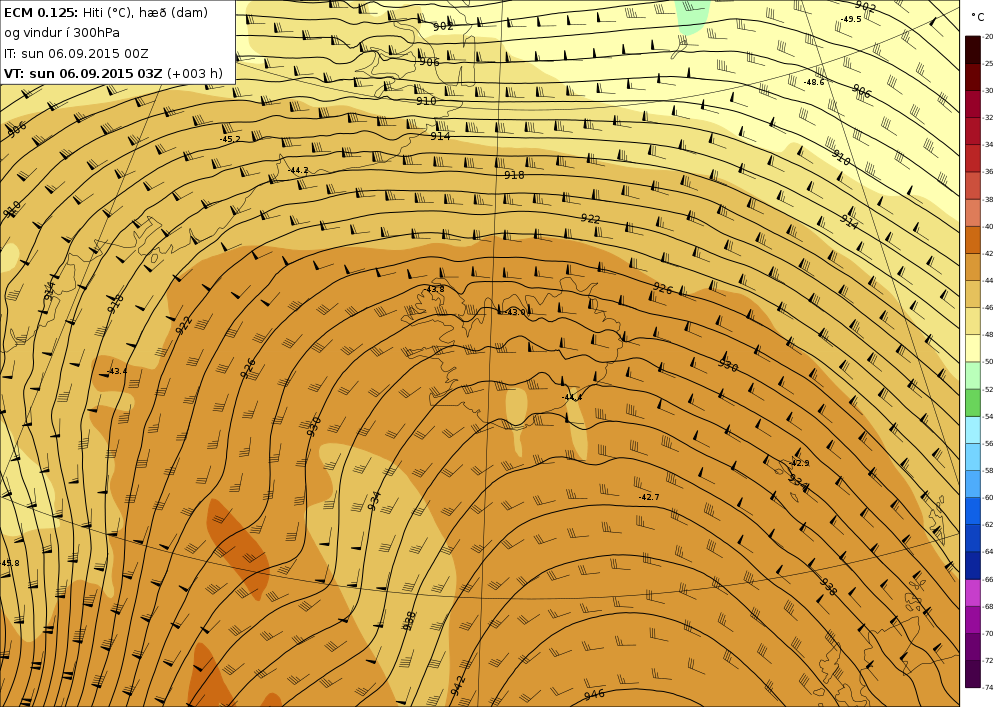Pick the darkest brown swatch at the legend top
The width and height of the screenshot is (1000, 707).
[973, 50]
